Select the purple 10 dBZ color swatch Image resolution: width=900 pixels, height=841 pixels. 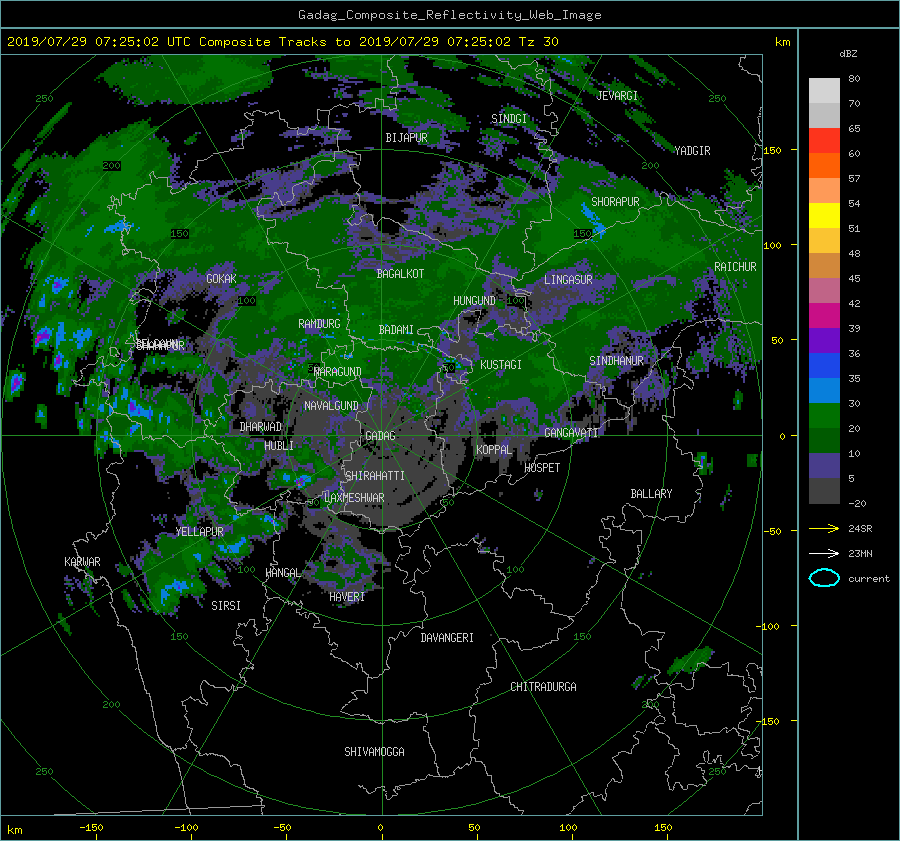824,465
